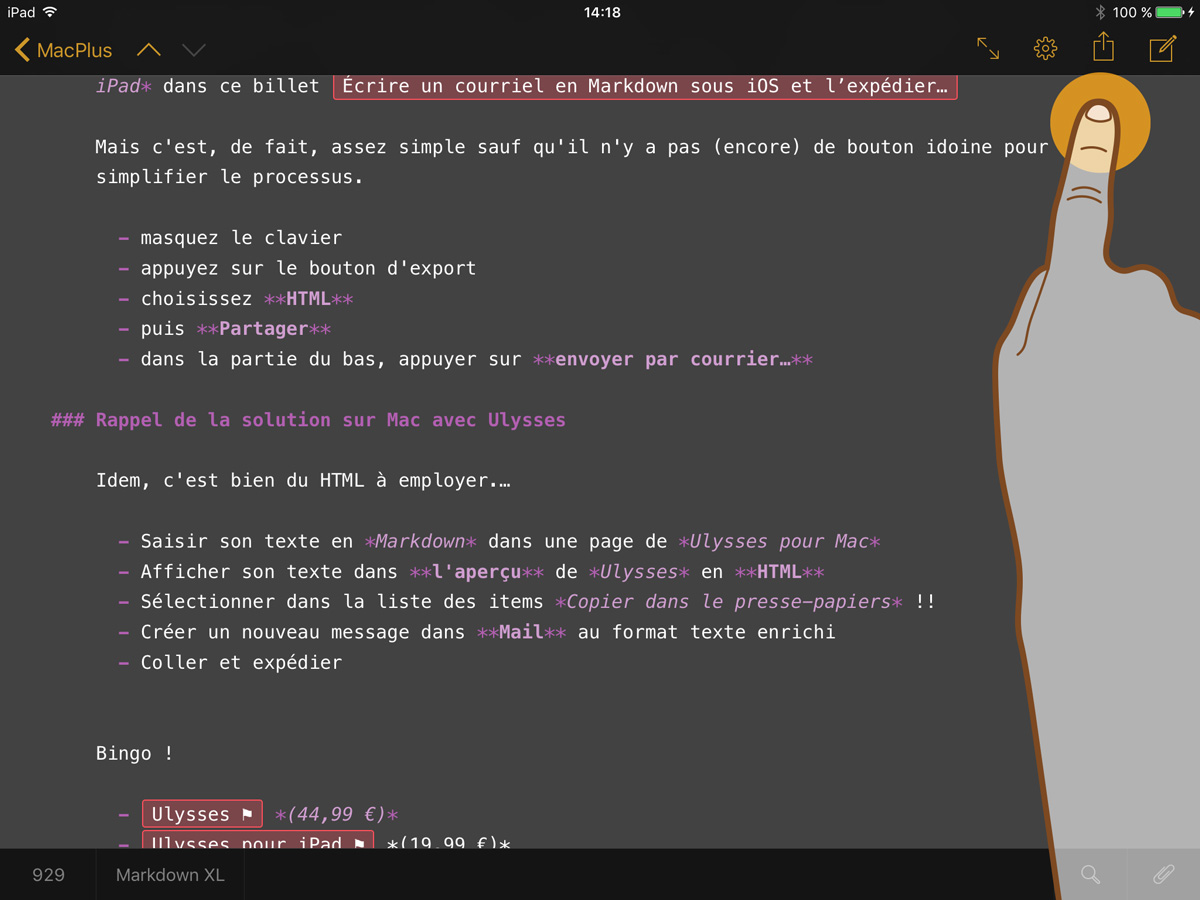Tap the 'Ulysses ⚑' link tag
Screen dimensions: 1200x900
(x=202, y=814)
